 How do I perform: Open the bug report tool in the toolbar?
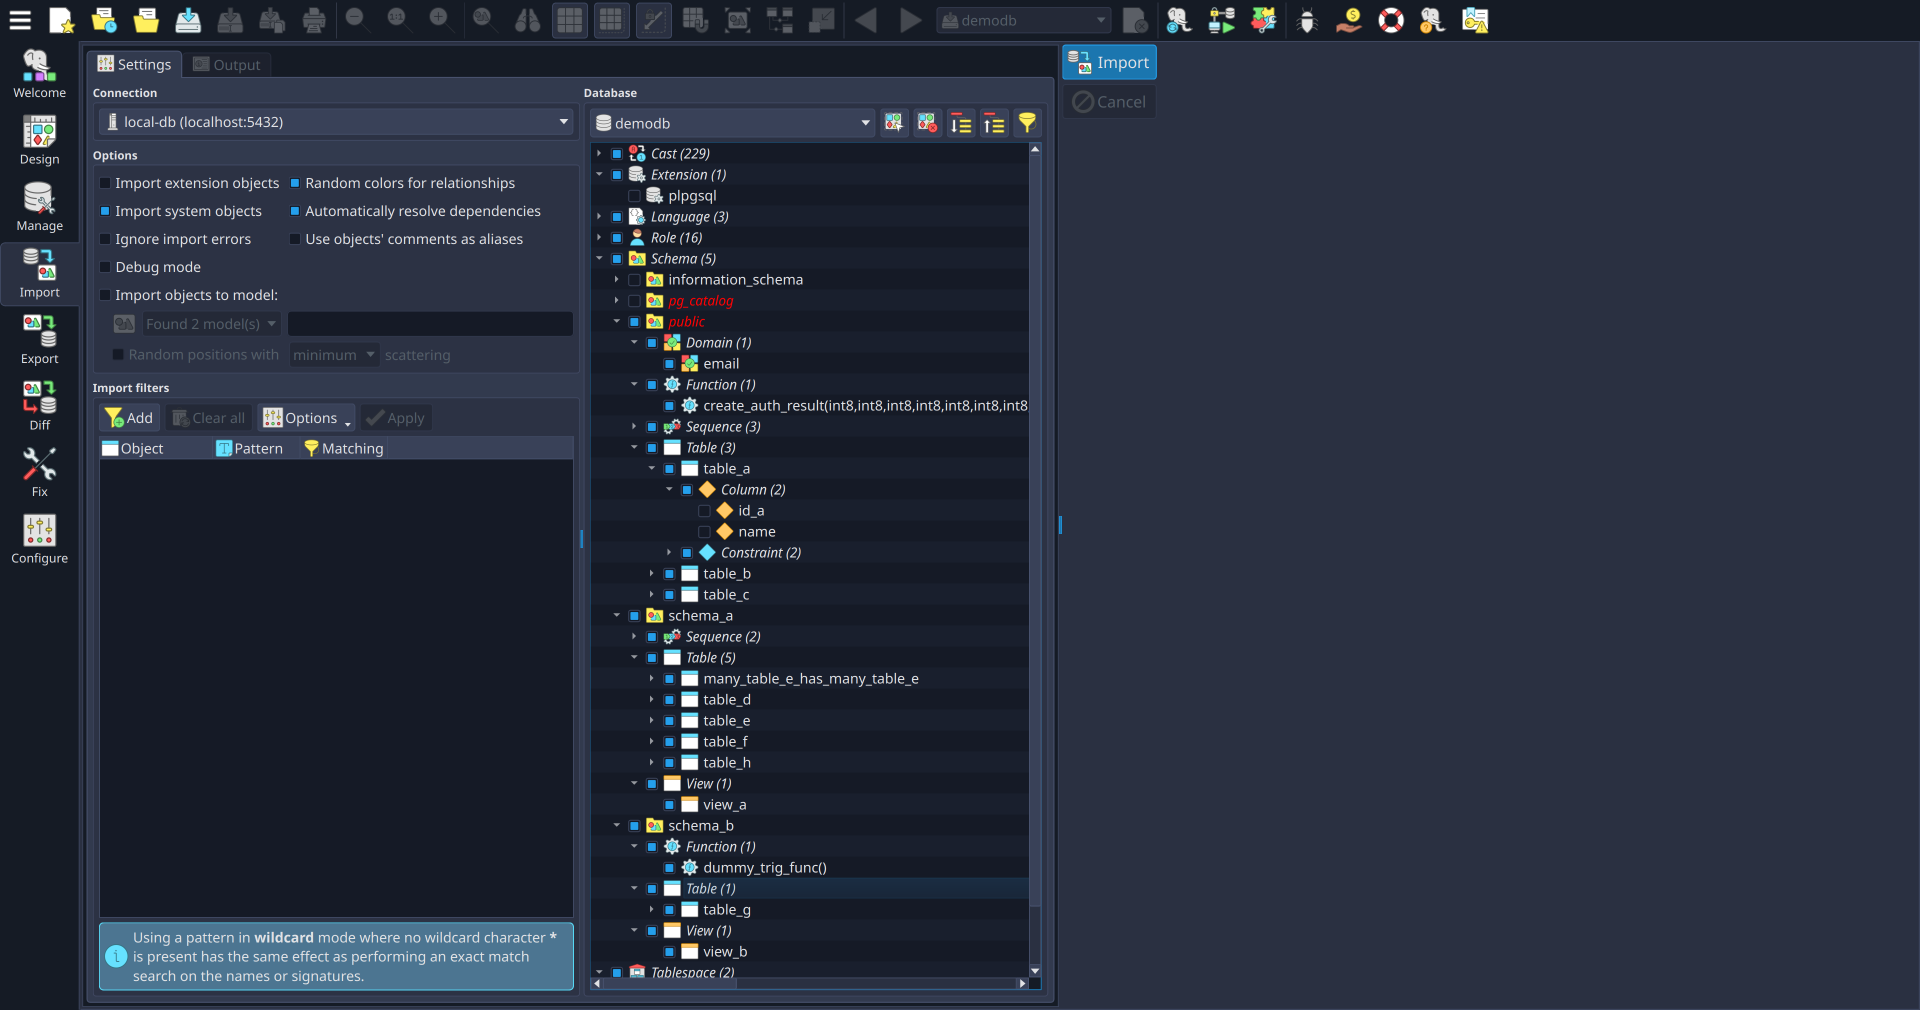coord(1307,20)
